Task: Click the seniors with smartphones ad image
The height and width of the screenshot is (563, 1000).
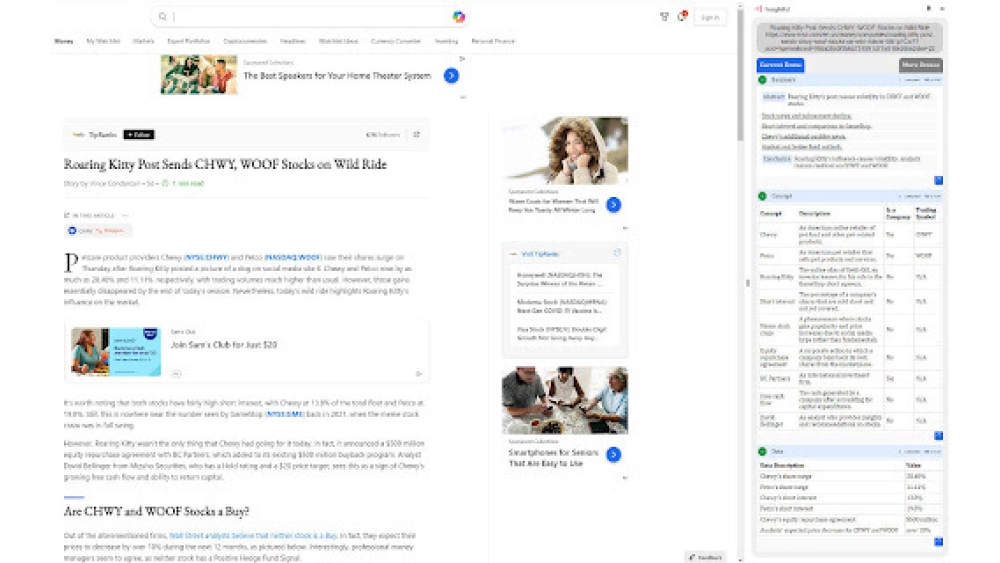Action: point(566,400)
